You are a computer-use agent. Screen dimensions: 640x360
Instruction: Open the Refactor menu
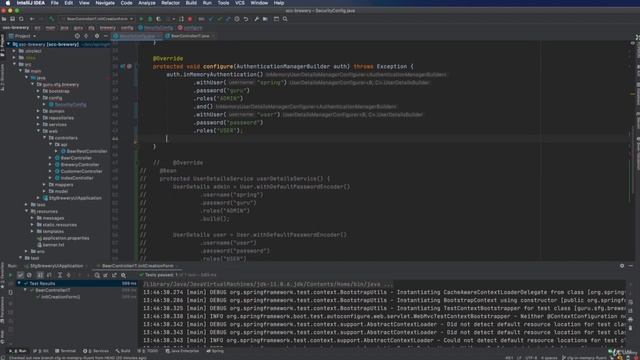tap(170, 3)
